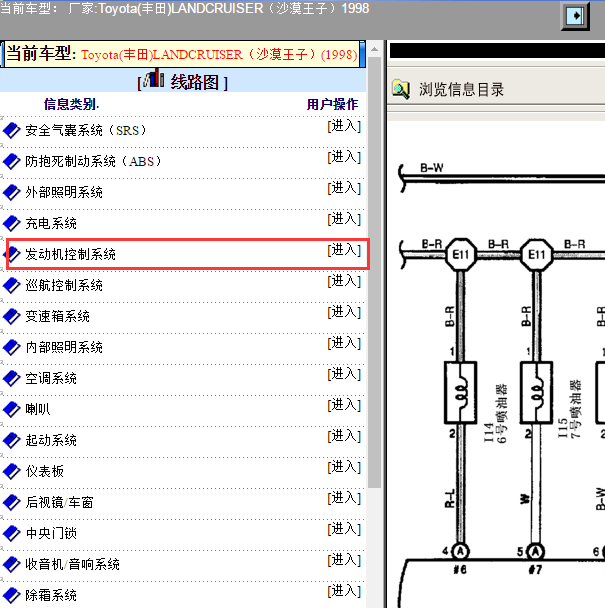Click the I15 7号喷油器 injector symbol in the diagram
The image size is (605, 608).
point(536,392)
